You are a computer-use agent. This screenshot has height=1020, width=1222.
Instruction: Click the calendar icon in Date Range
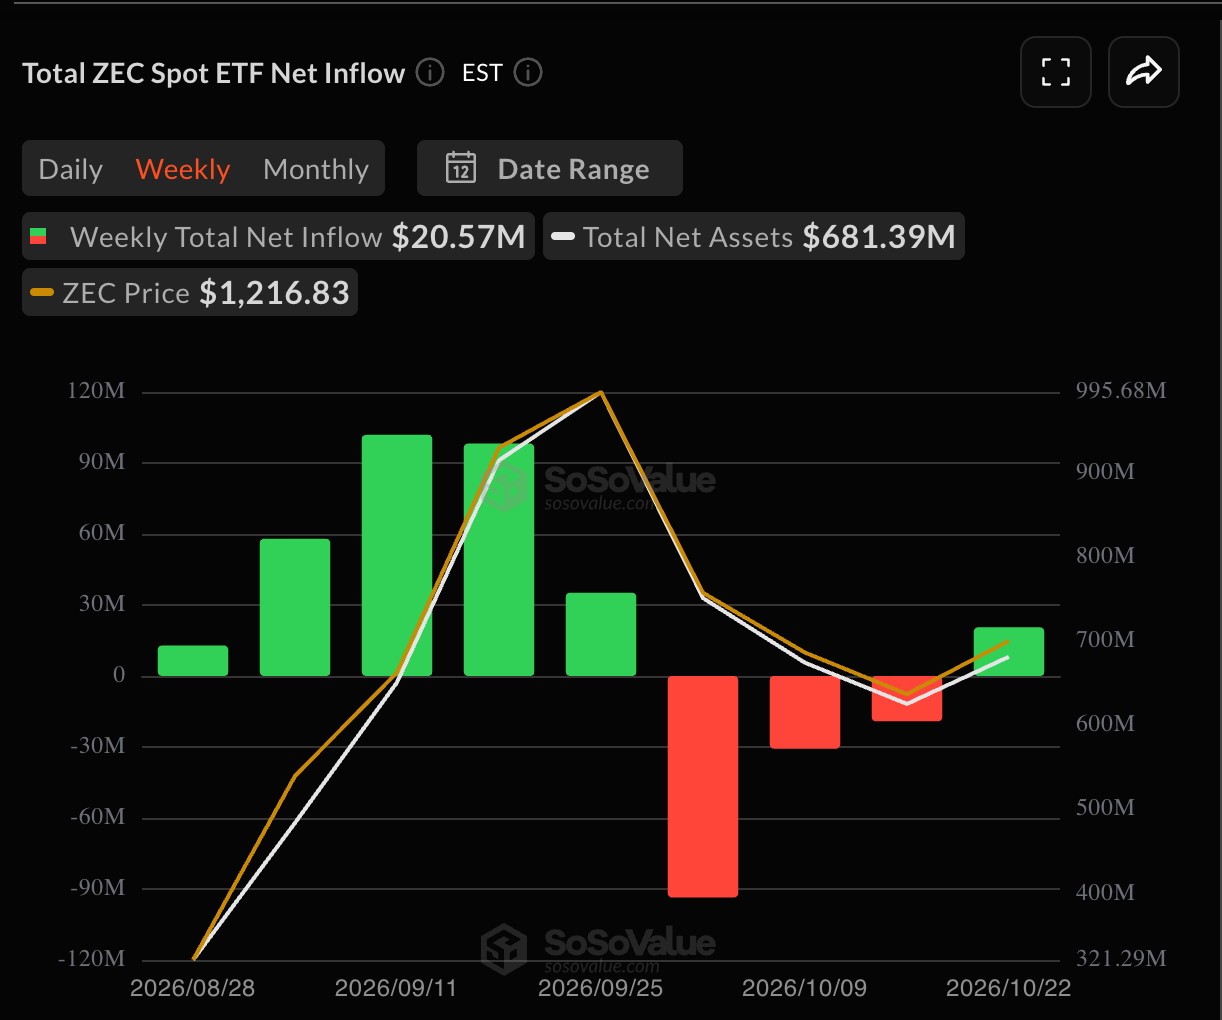coord(461,168)
